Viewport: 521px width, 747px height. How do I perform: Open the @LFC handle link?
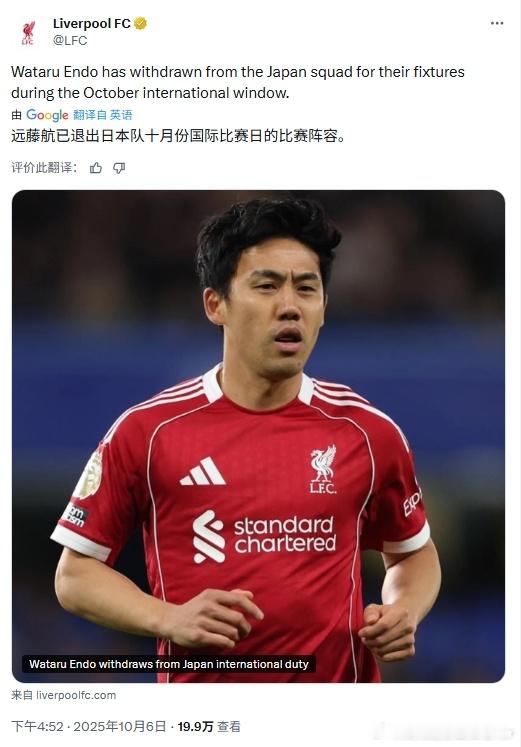70,40
